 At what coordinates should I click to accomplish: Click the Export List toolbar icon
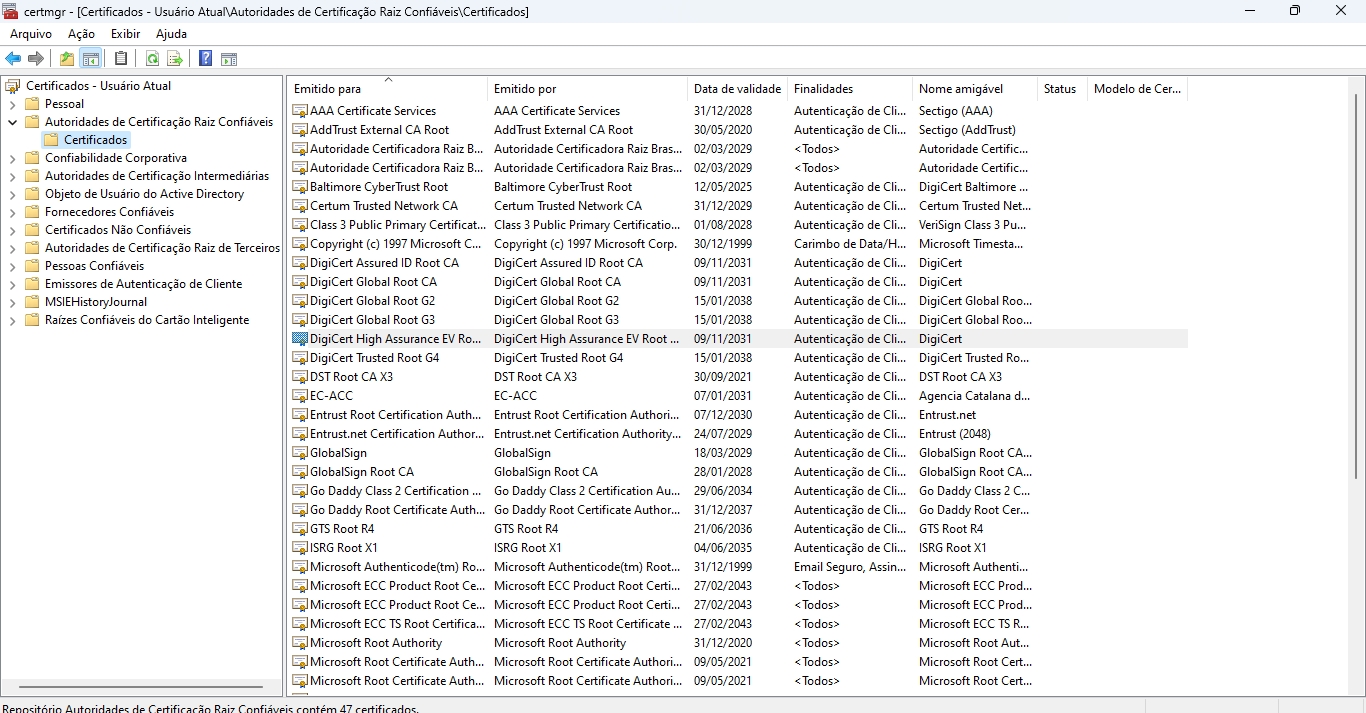coord(175,59)
